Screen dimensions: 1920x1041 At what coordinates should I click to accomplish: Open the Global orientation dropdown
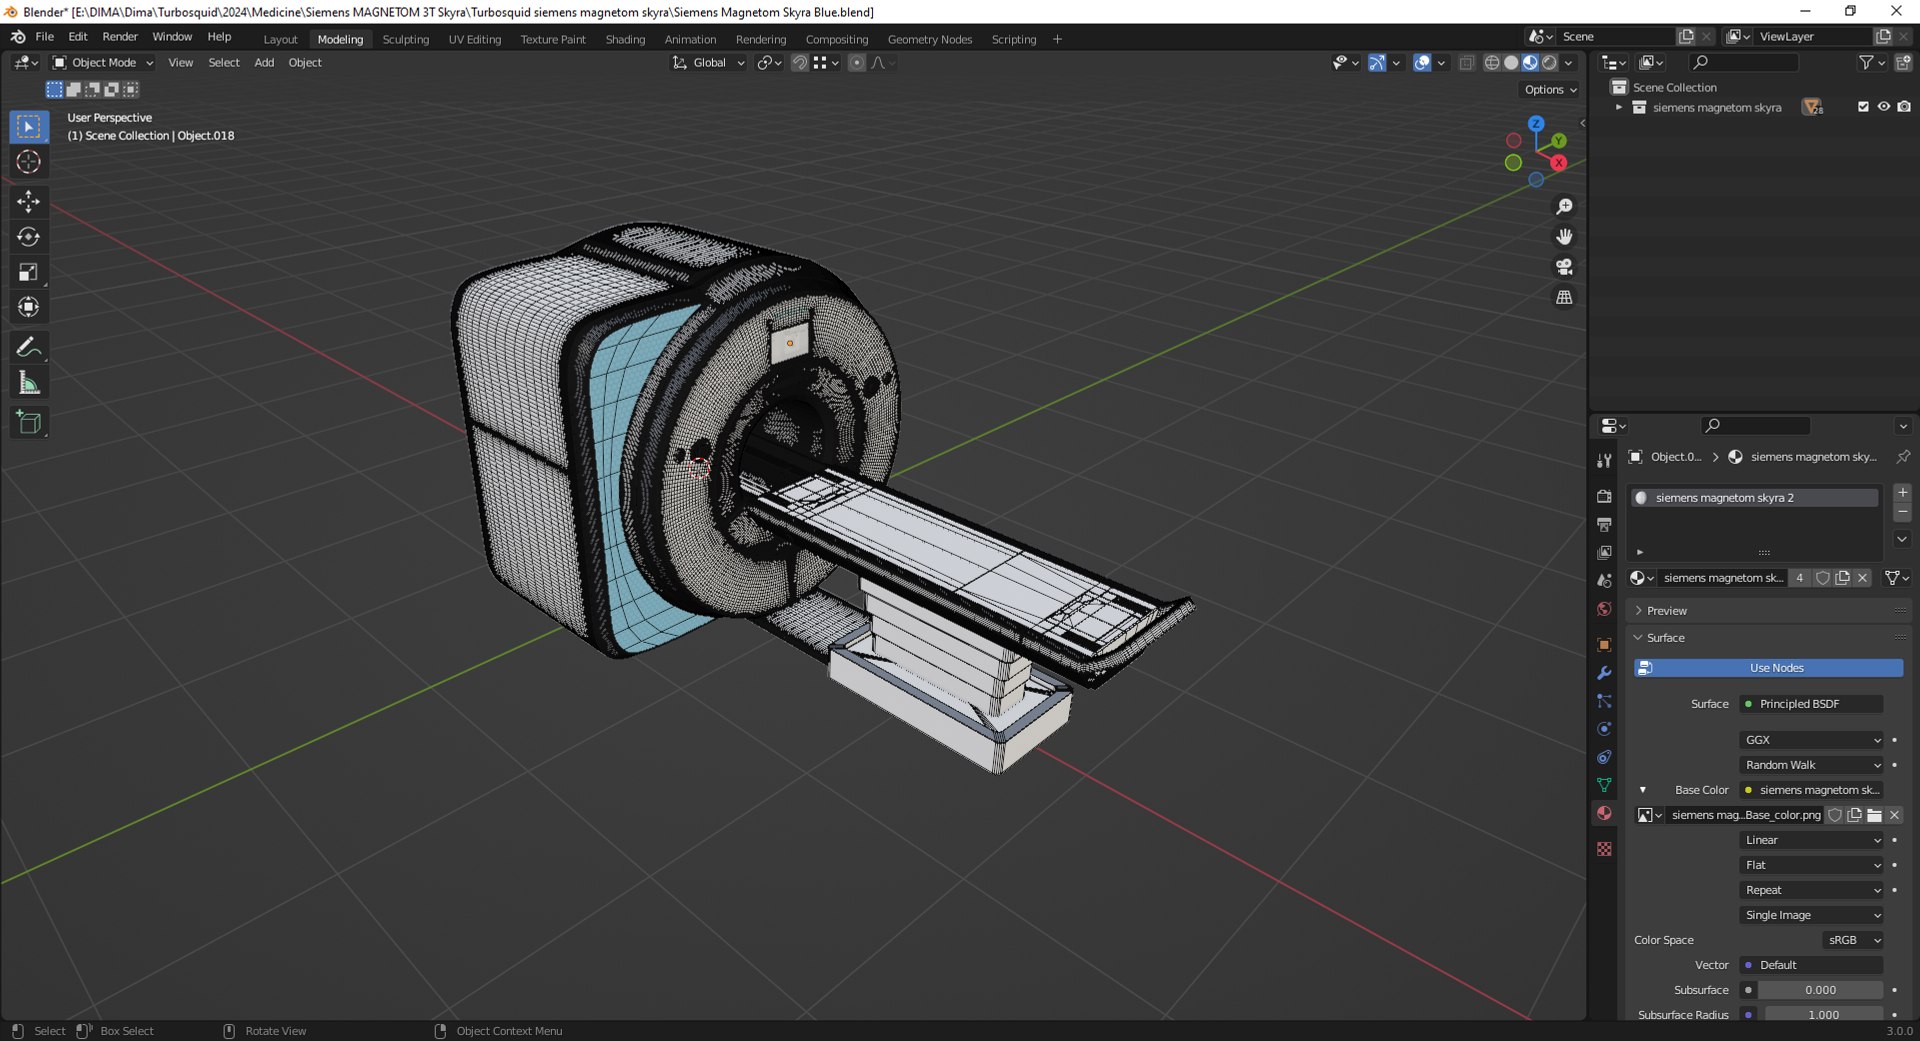[709, 63]
